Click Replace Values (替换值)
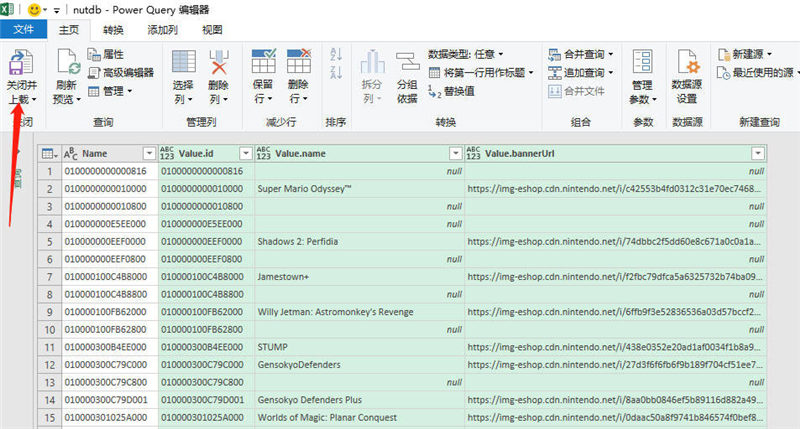Image resolution: width=800 pixels, height=429 pixels. click(x=452, y=91)
